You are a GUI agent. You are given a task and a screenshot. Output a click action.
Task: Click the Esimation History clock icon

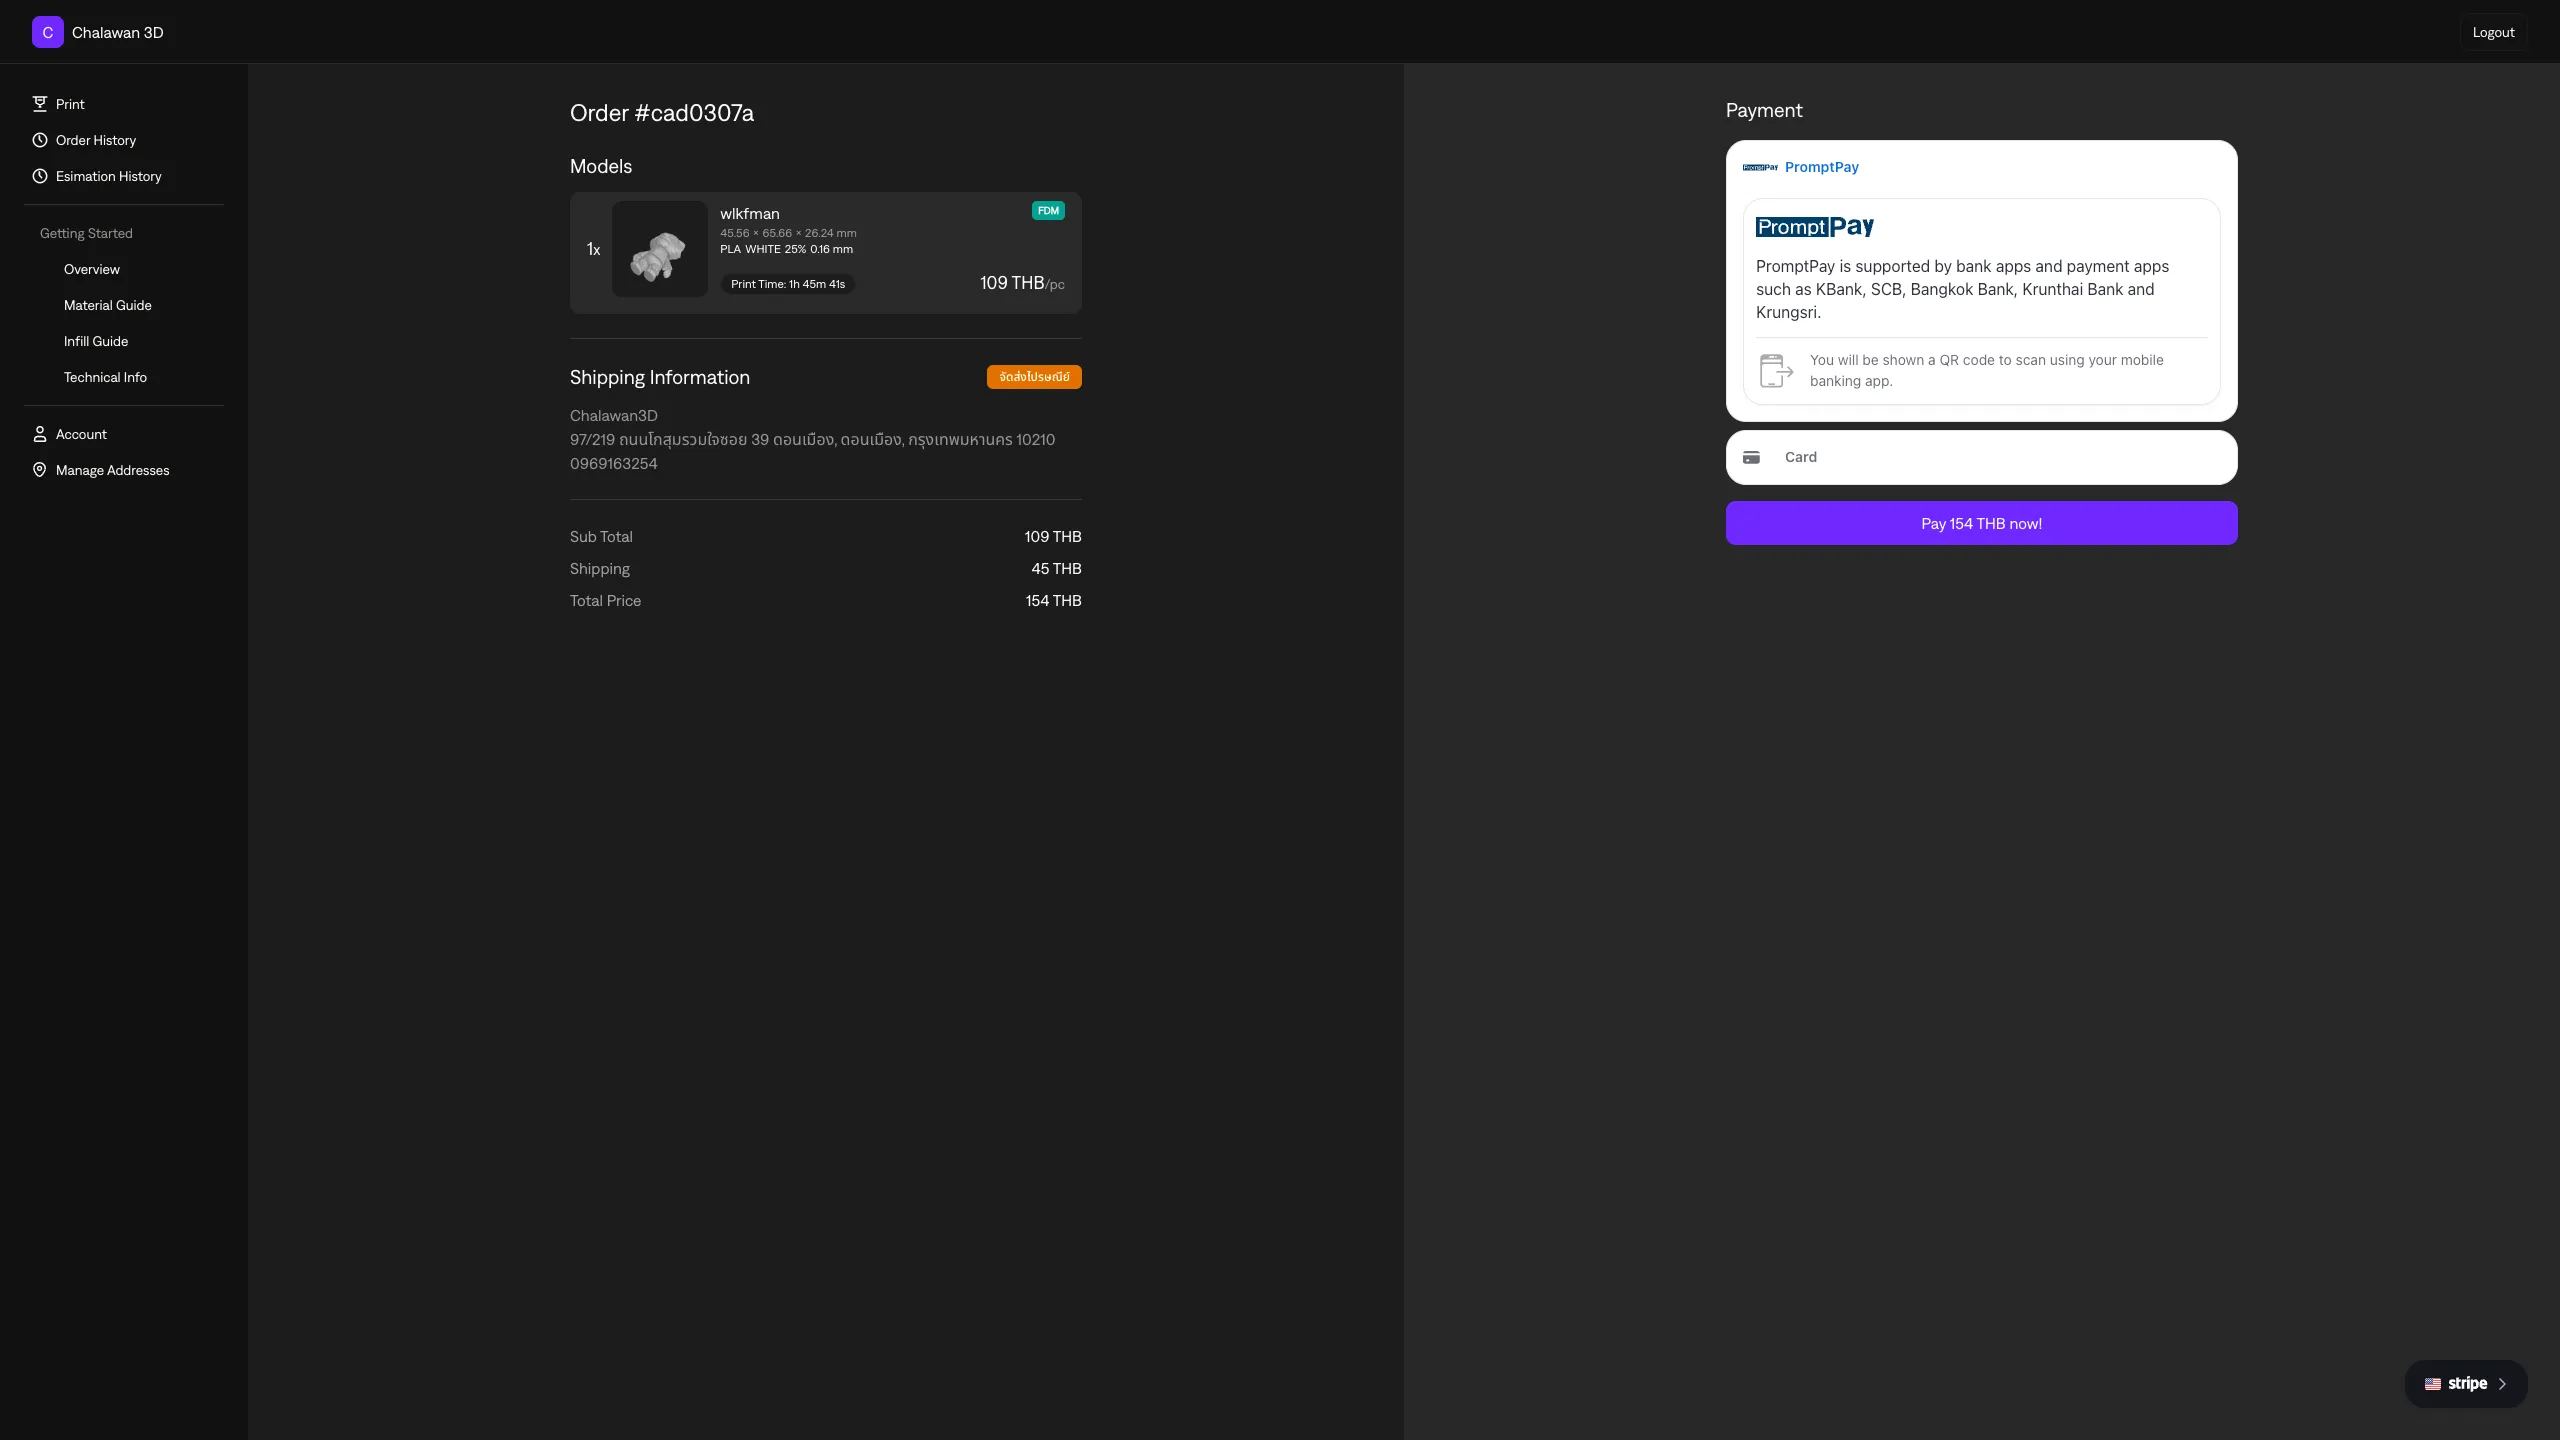click(x=40, y=176)
